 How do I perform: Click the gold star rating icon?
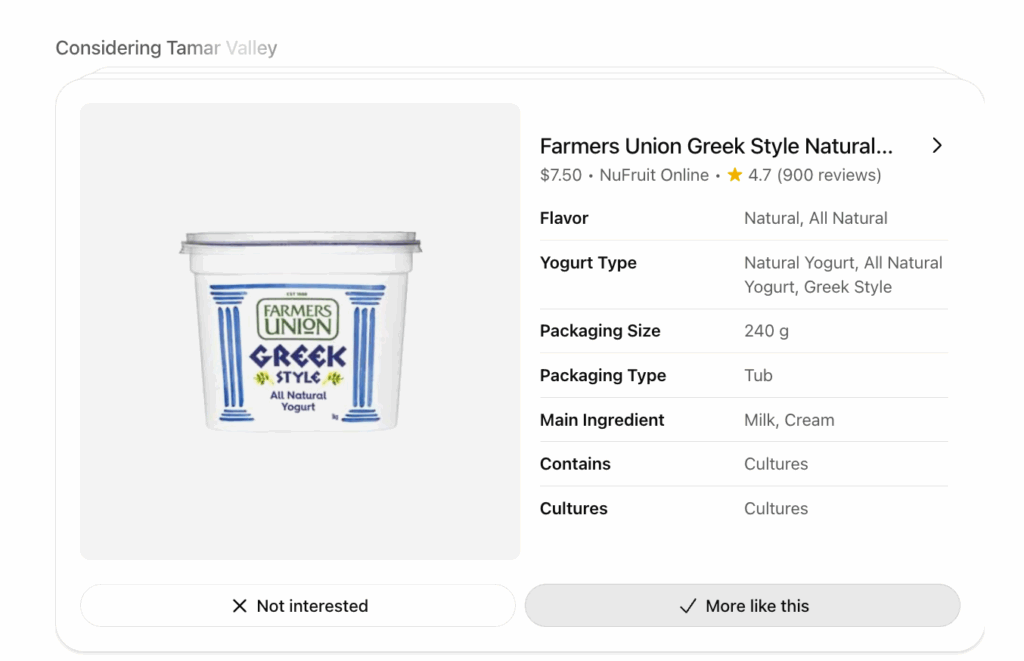pyautogui.click(x=735, y=175)
